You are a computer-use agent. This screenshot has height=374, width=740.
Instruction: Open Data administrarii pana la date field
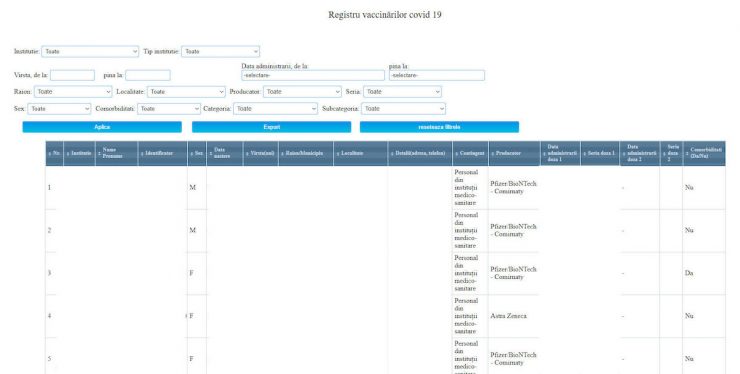click(x=437, y=76)
